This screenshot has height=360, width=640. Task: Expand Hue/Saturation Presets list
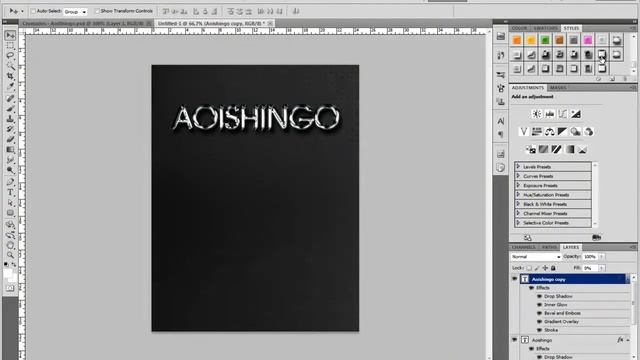coord(518,195)
